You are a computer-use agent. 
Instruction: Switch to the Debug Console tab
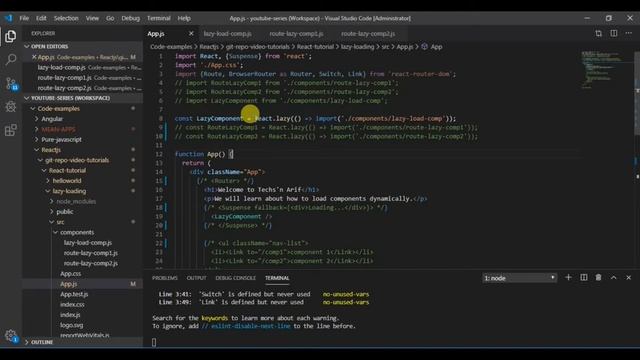236,278
